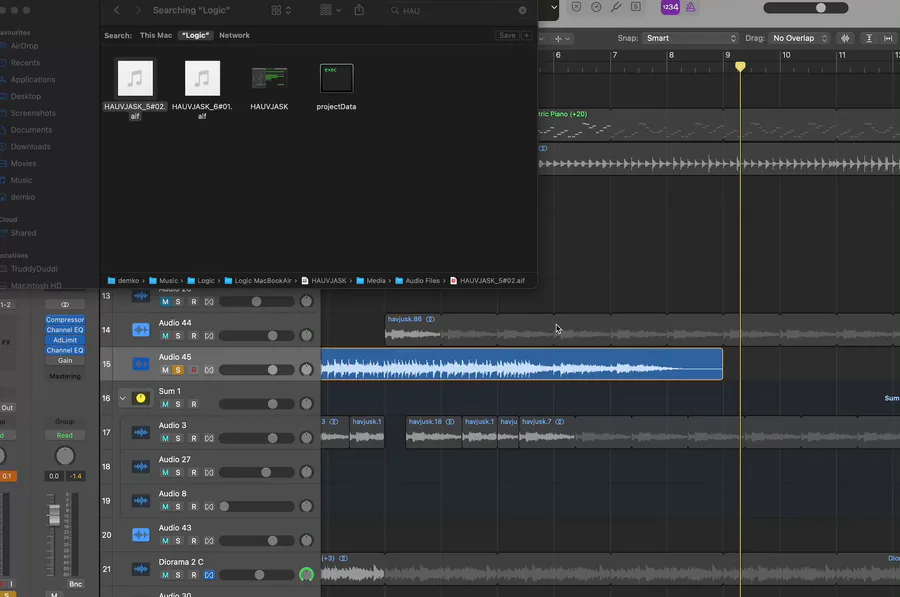Open the tuner from the control bar

(x=616, y=7)
